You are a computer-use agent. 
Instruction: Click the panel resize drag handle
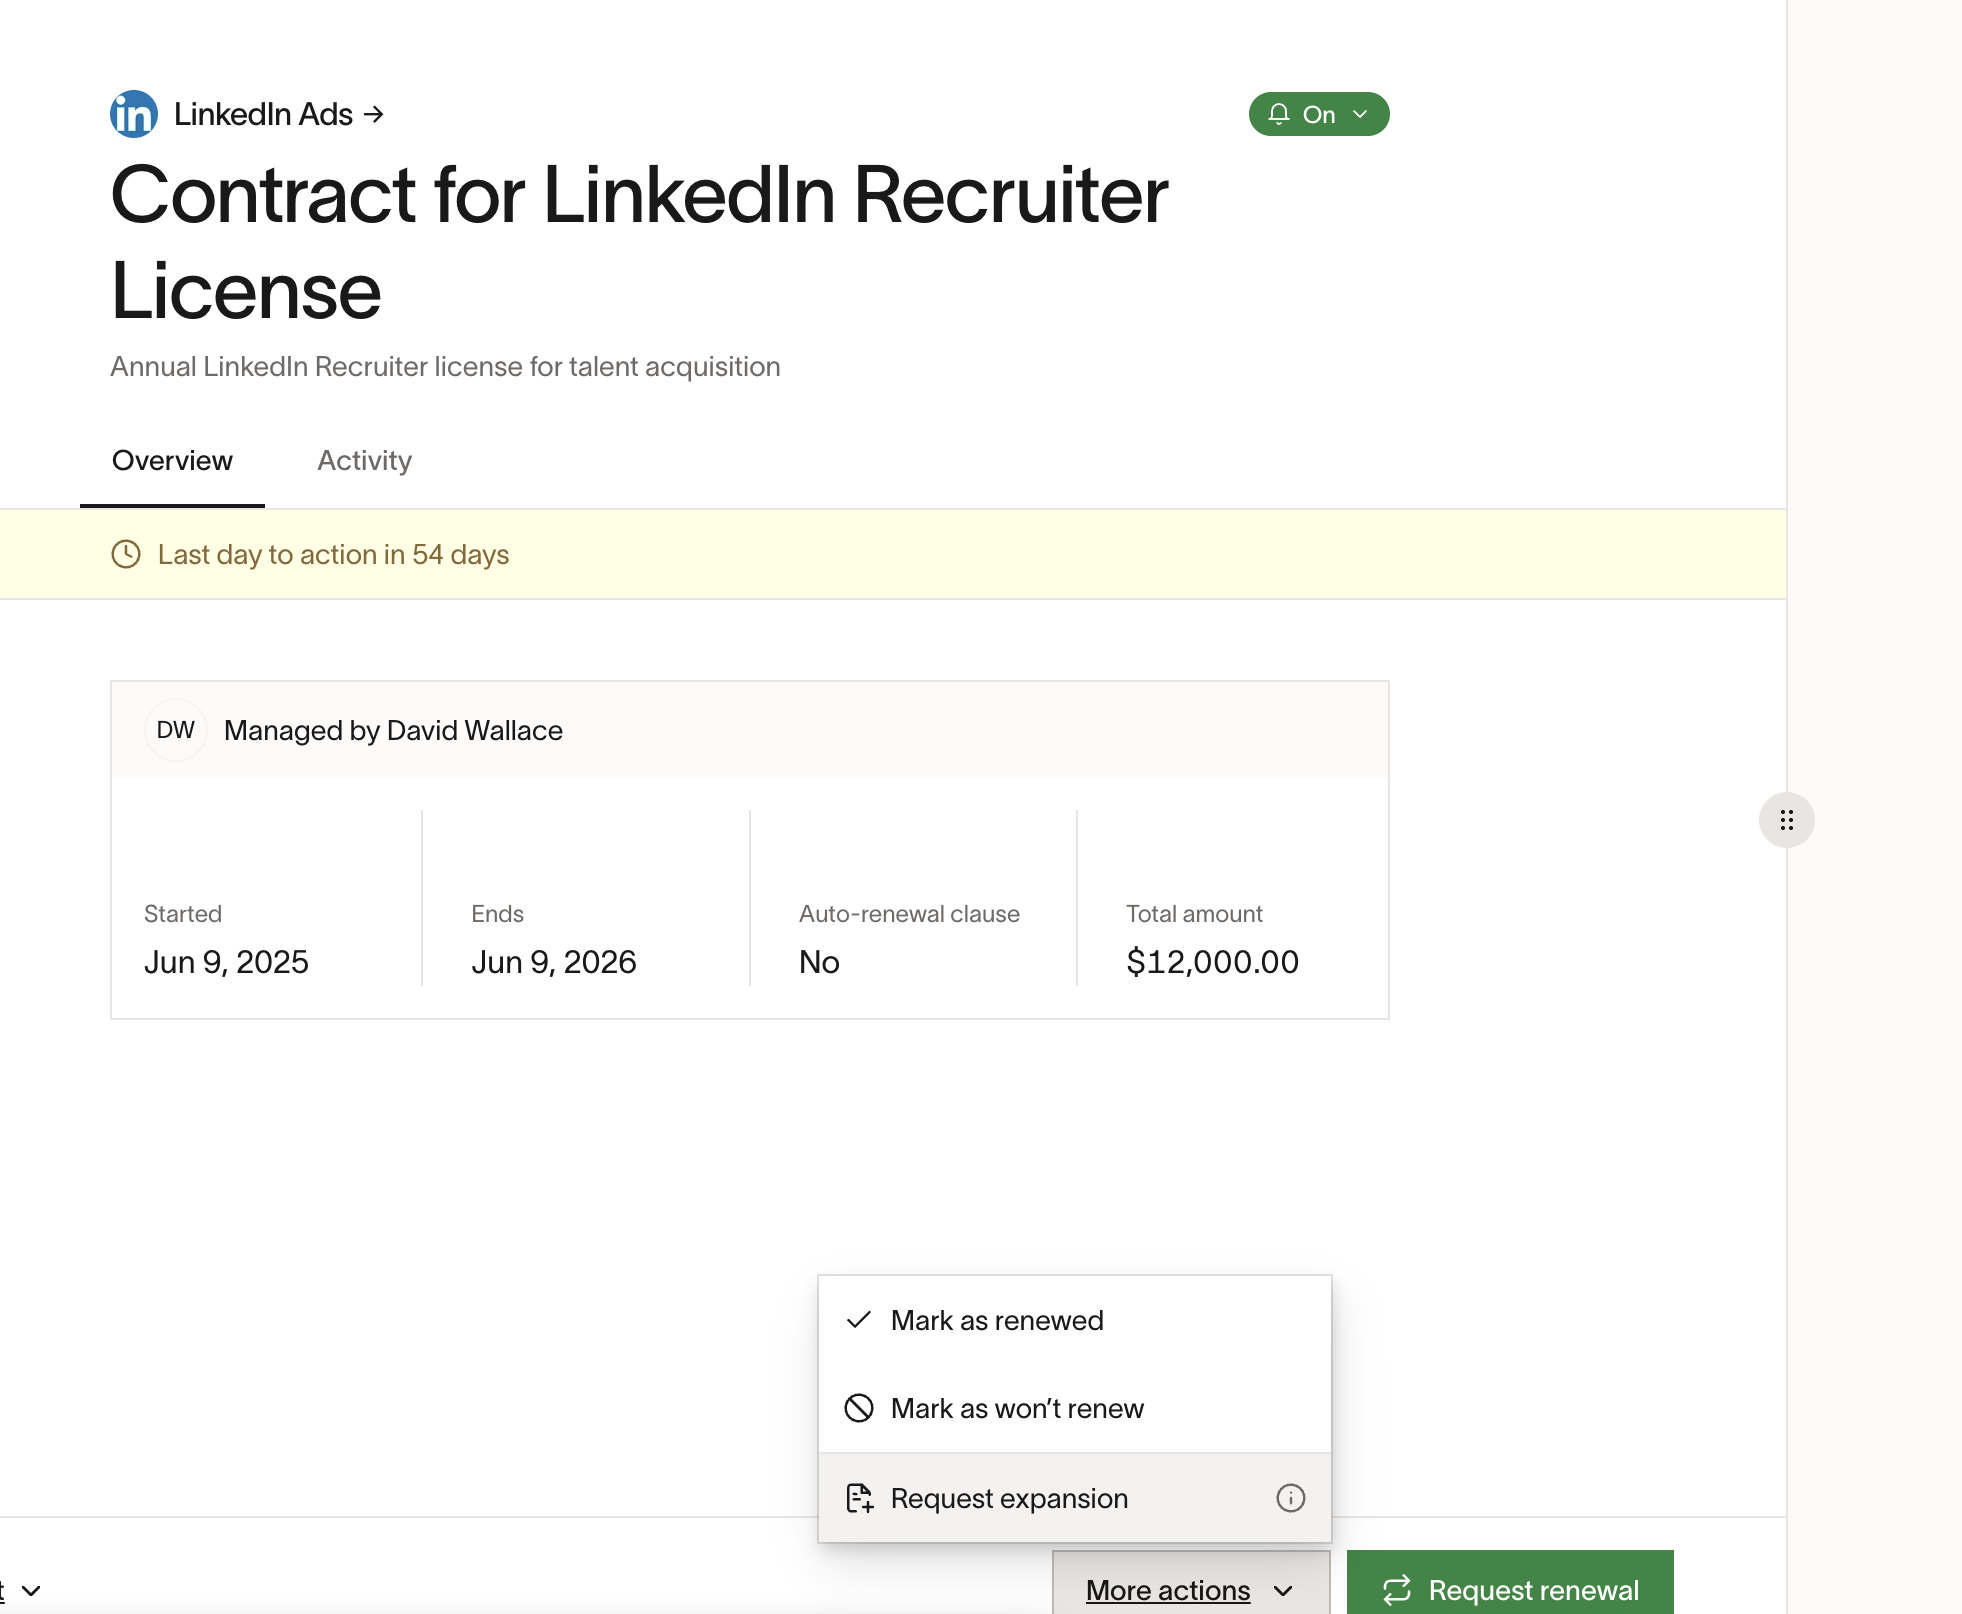(x=1787, y=820)
